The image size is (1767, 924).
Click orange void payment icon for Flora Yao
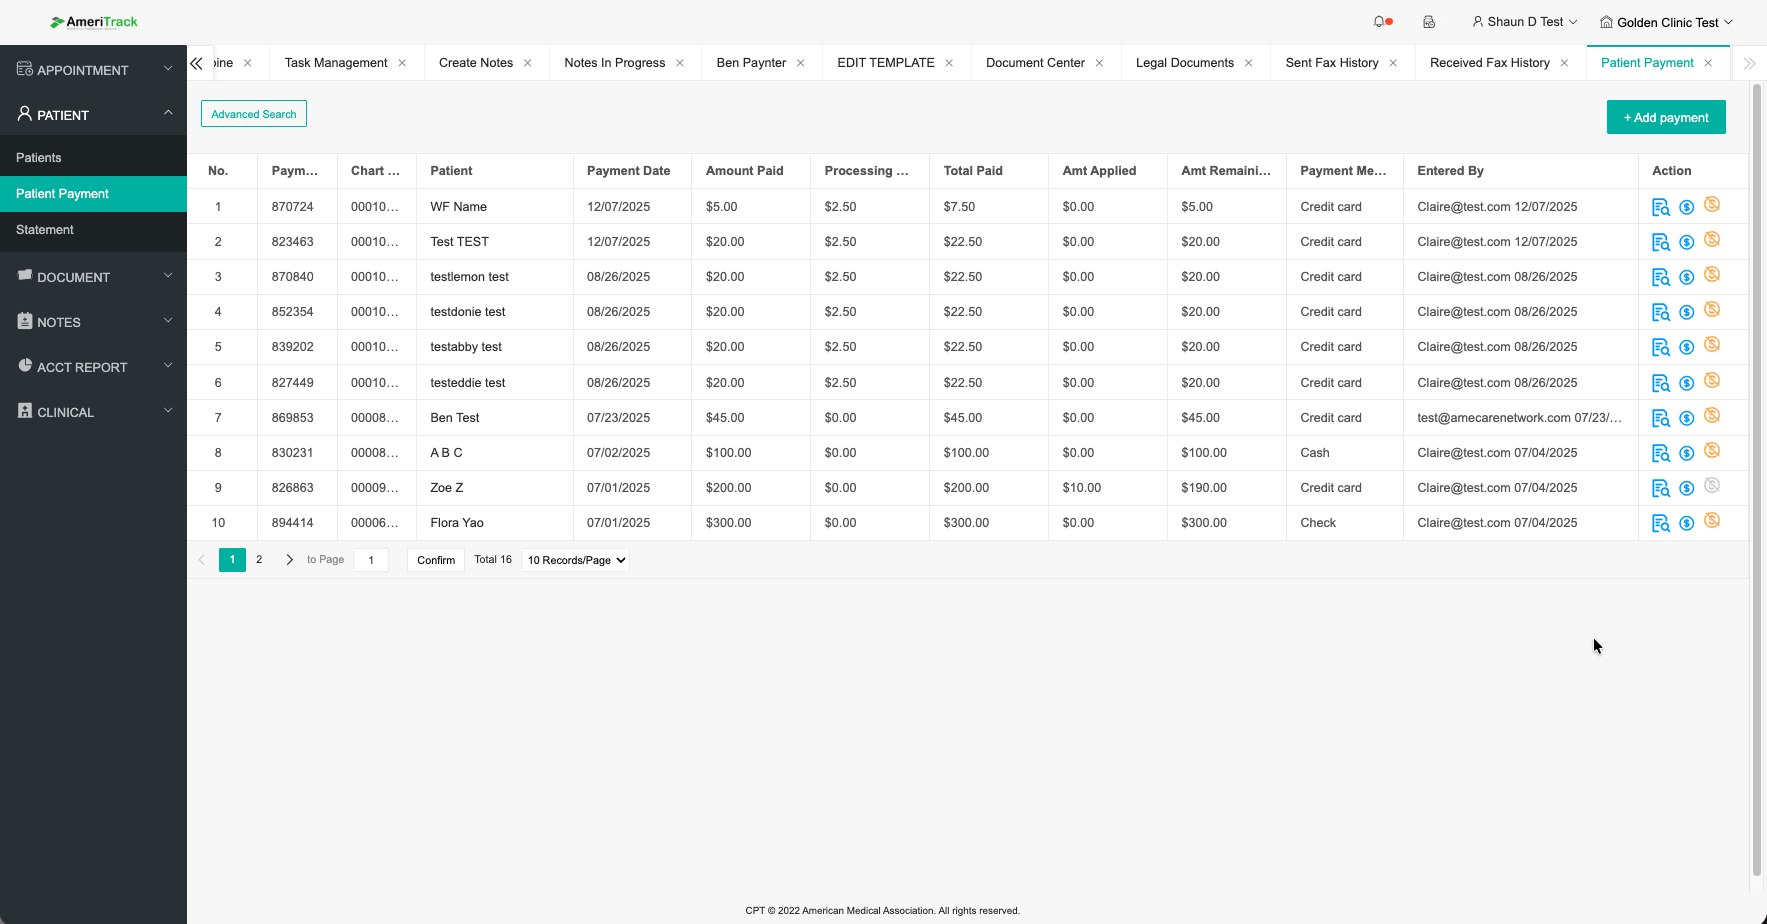[1712, 521]
